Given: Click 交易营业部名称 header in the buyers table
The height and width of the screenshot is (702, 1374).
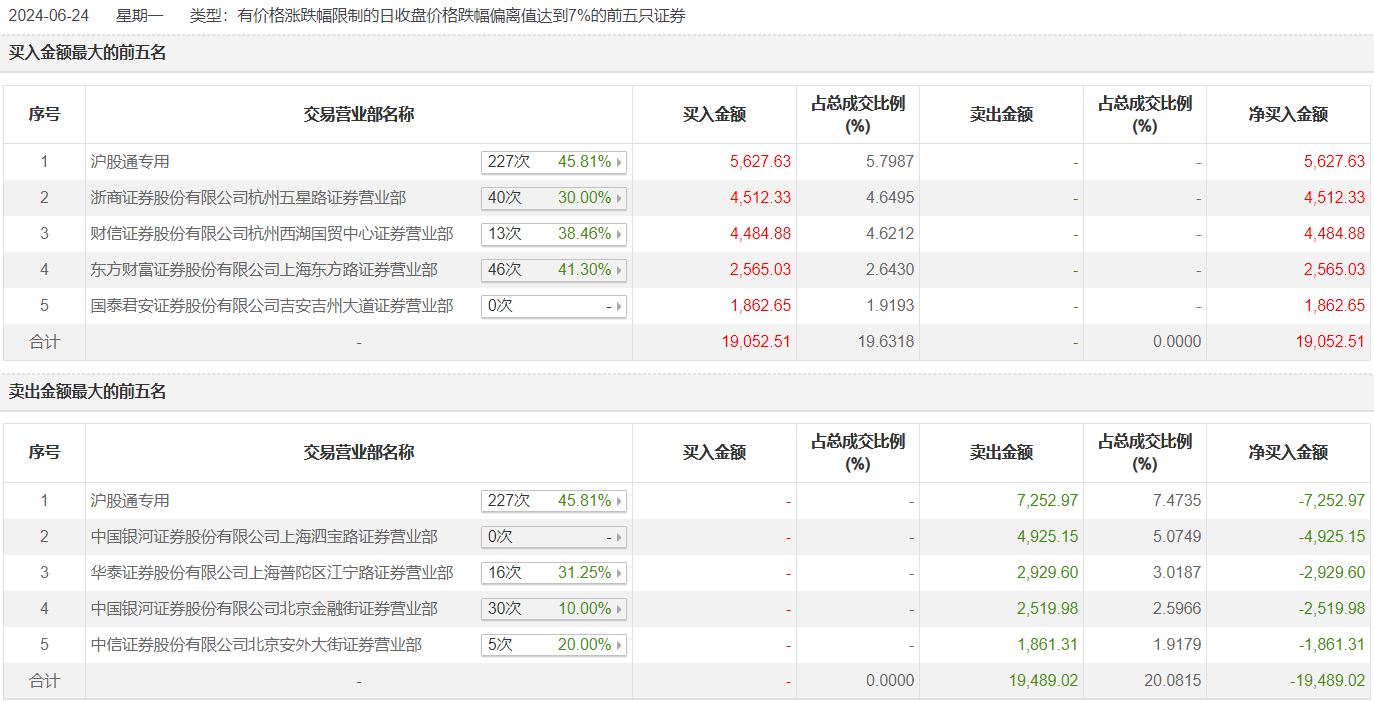Looking at the screenshot, I should click(359, 115).
